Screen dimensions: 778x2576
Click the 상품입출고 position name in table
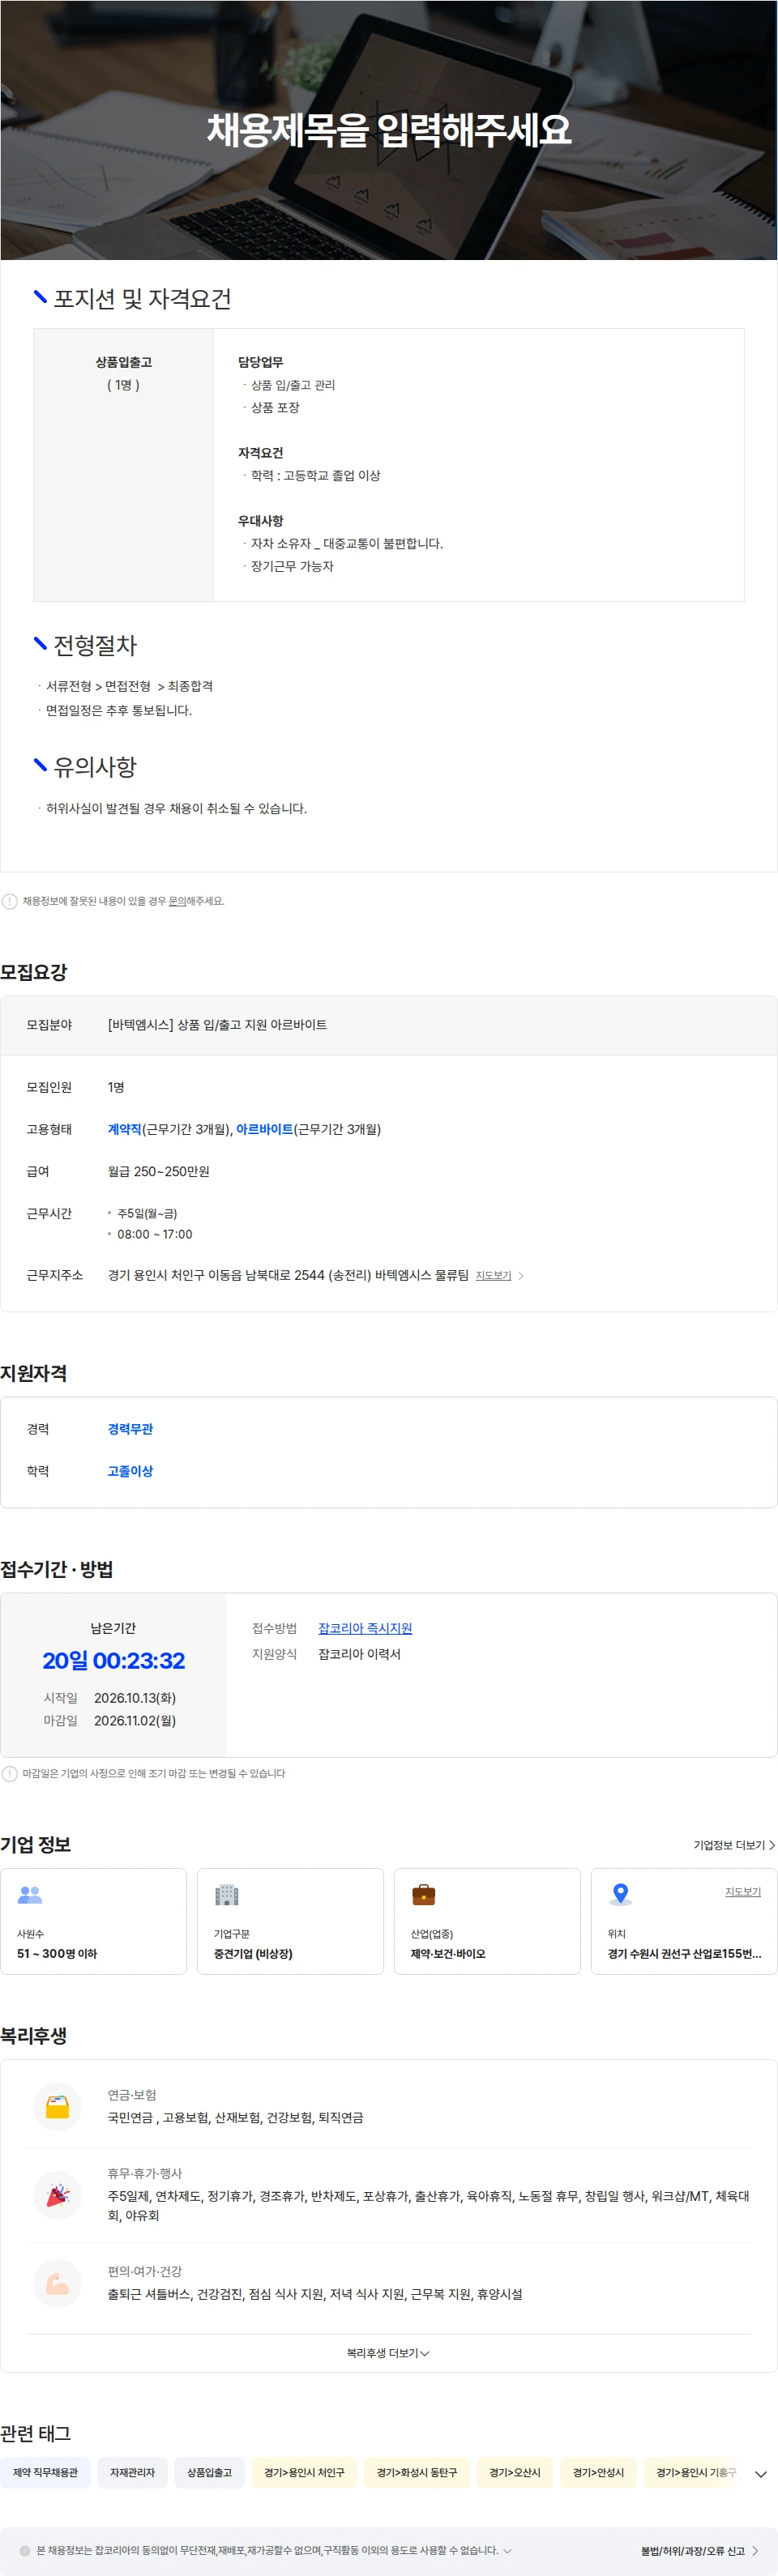click(x=124, y=362)
